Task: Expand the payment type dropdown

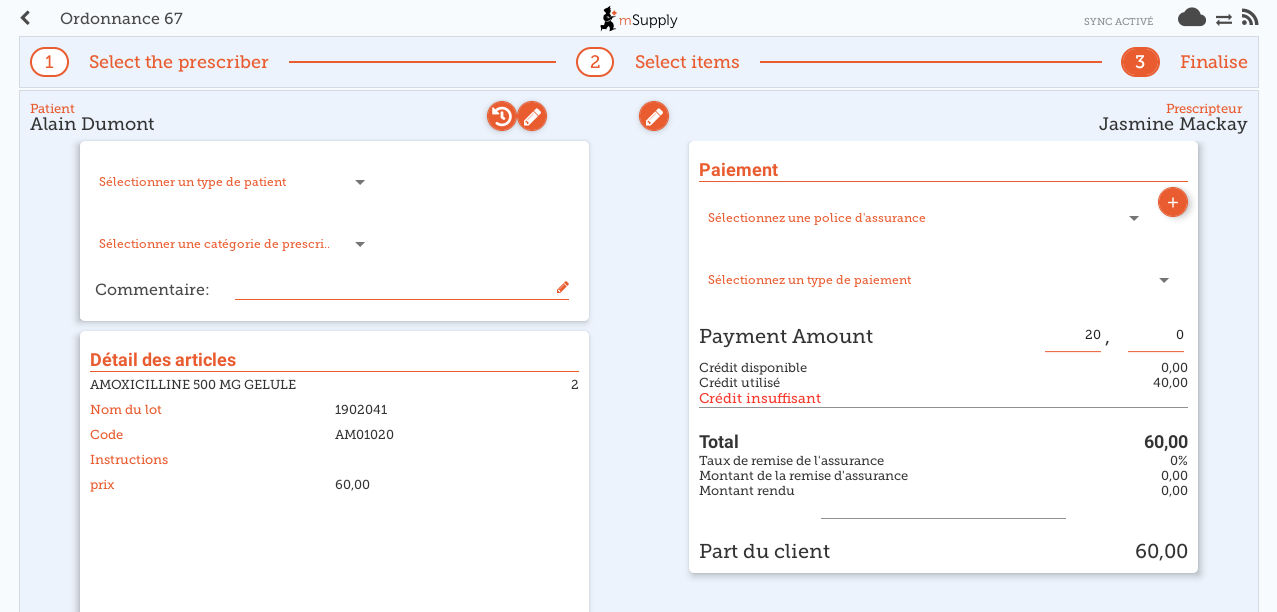Action: tap(1163, 281)
